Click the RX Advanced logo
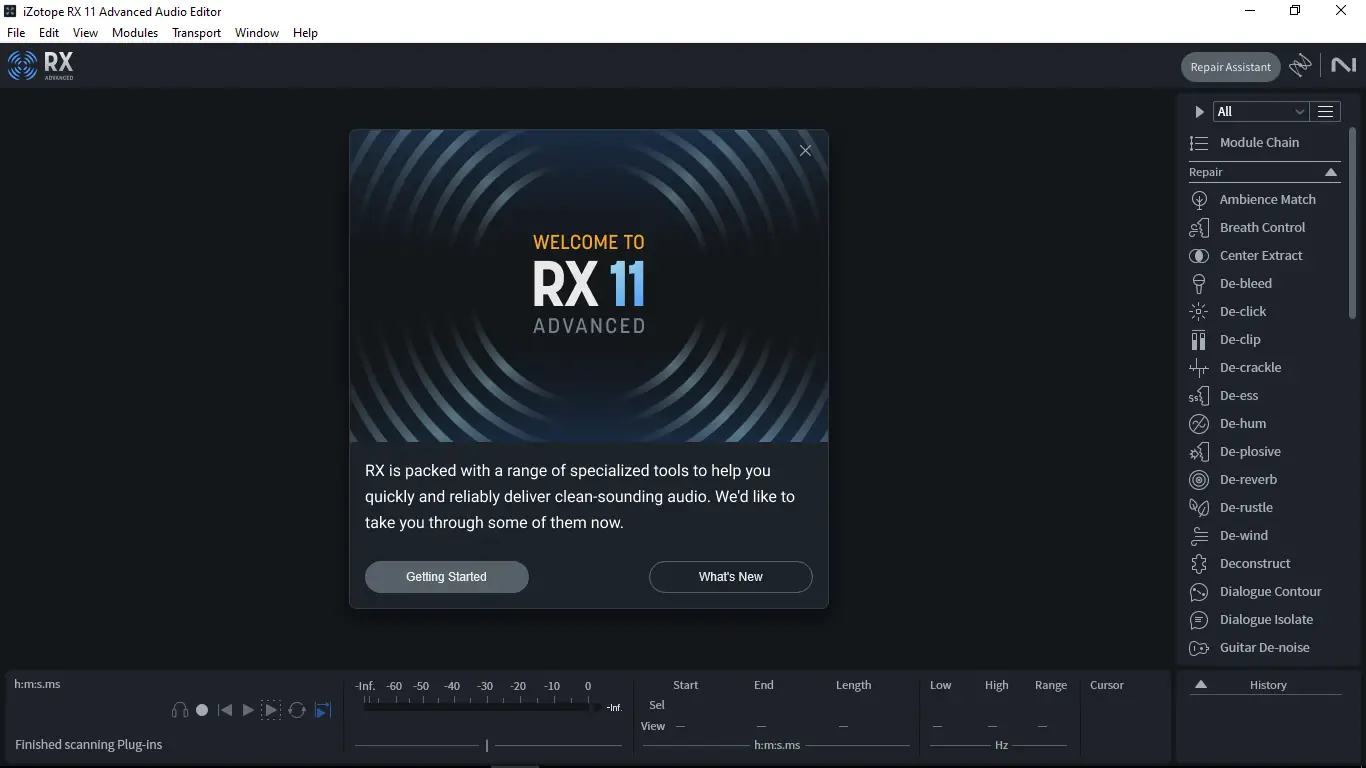Viewport: 1366px width, 768px height. point(41,66)
